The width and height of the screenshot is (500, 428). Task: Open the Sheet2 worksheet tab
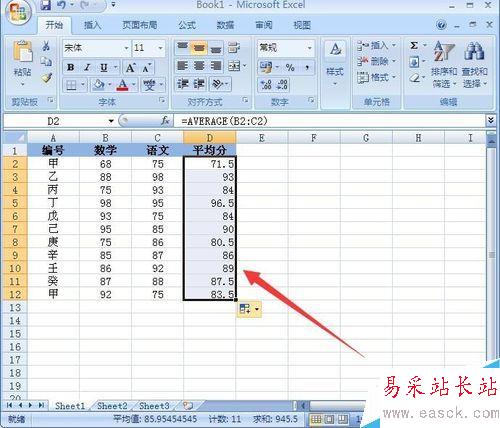tap(112, 406)
